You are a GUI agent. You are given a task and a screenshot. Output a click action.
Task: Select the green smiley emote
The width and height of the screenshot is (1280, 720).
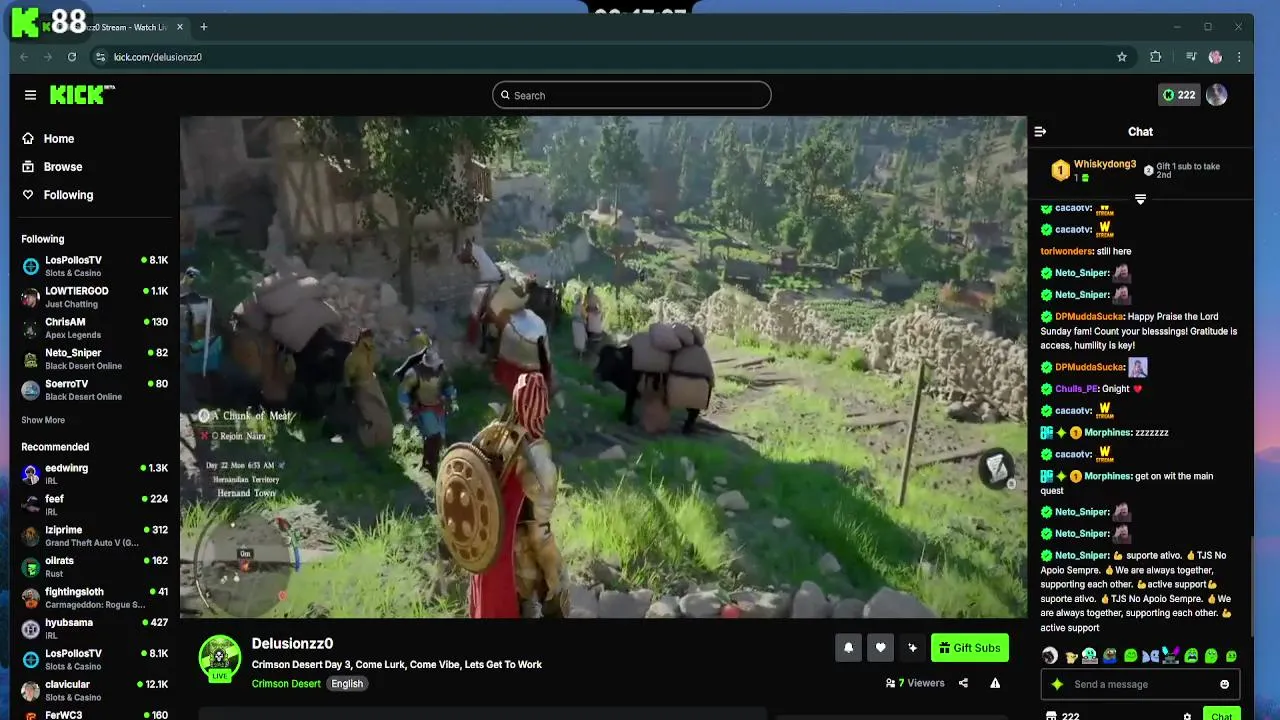pos(1130,656)
